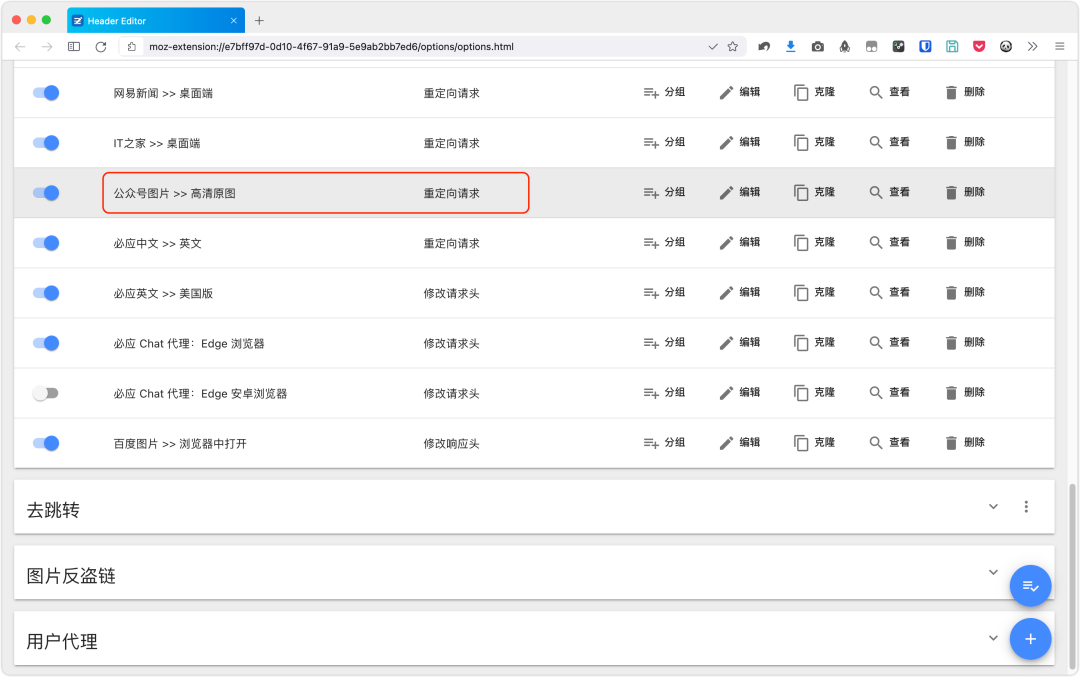The image size is (1080, 677).
Task: Click the blue batch select floating button
Action: [x=1030, y=586]
